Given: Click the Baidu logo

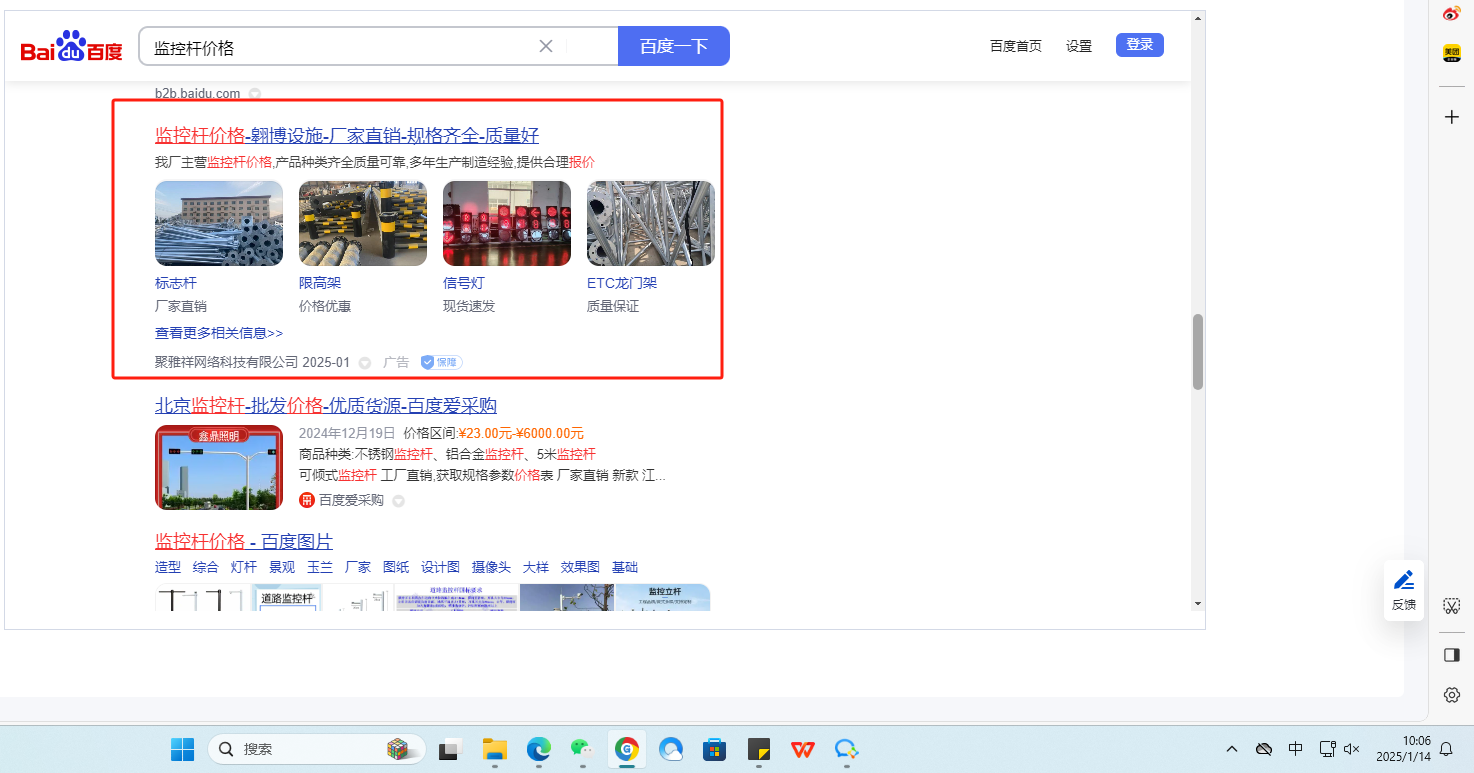Looking at the screenshot, I should point(71,47).
